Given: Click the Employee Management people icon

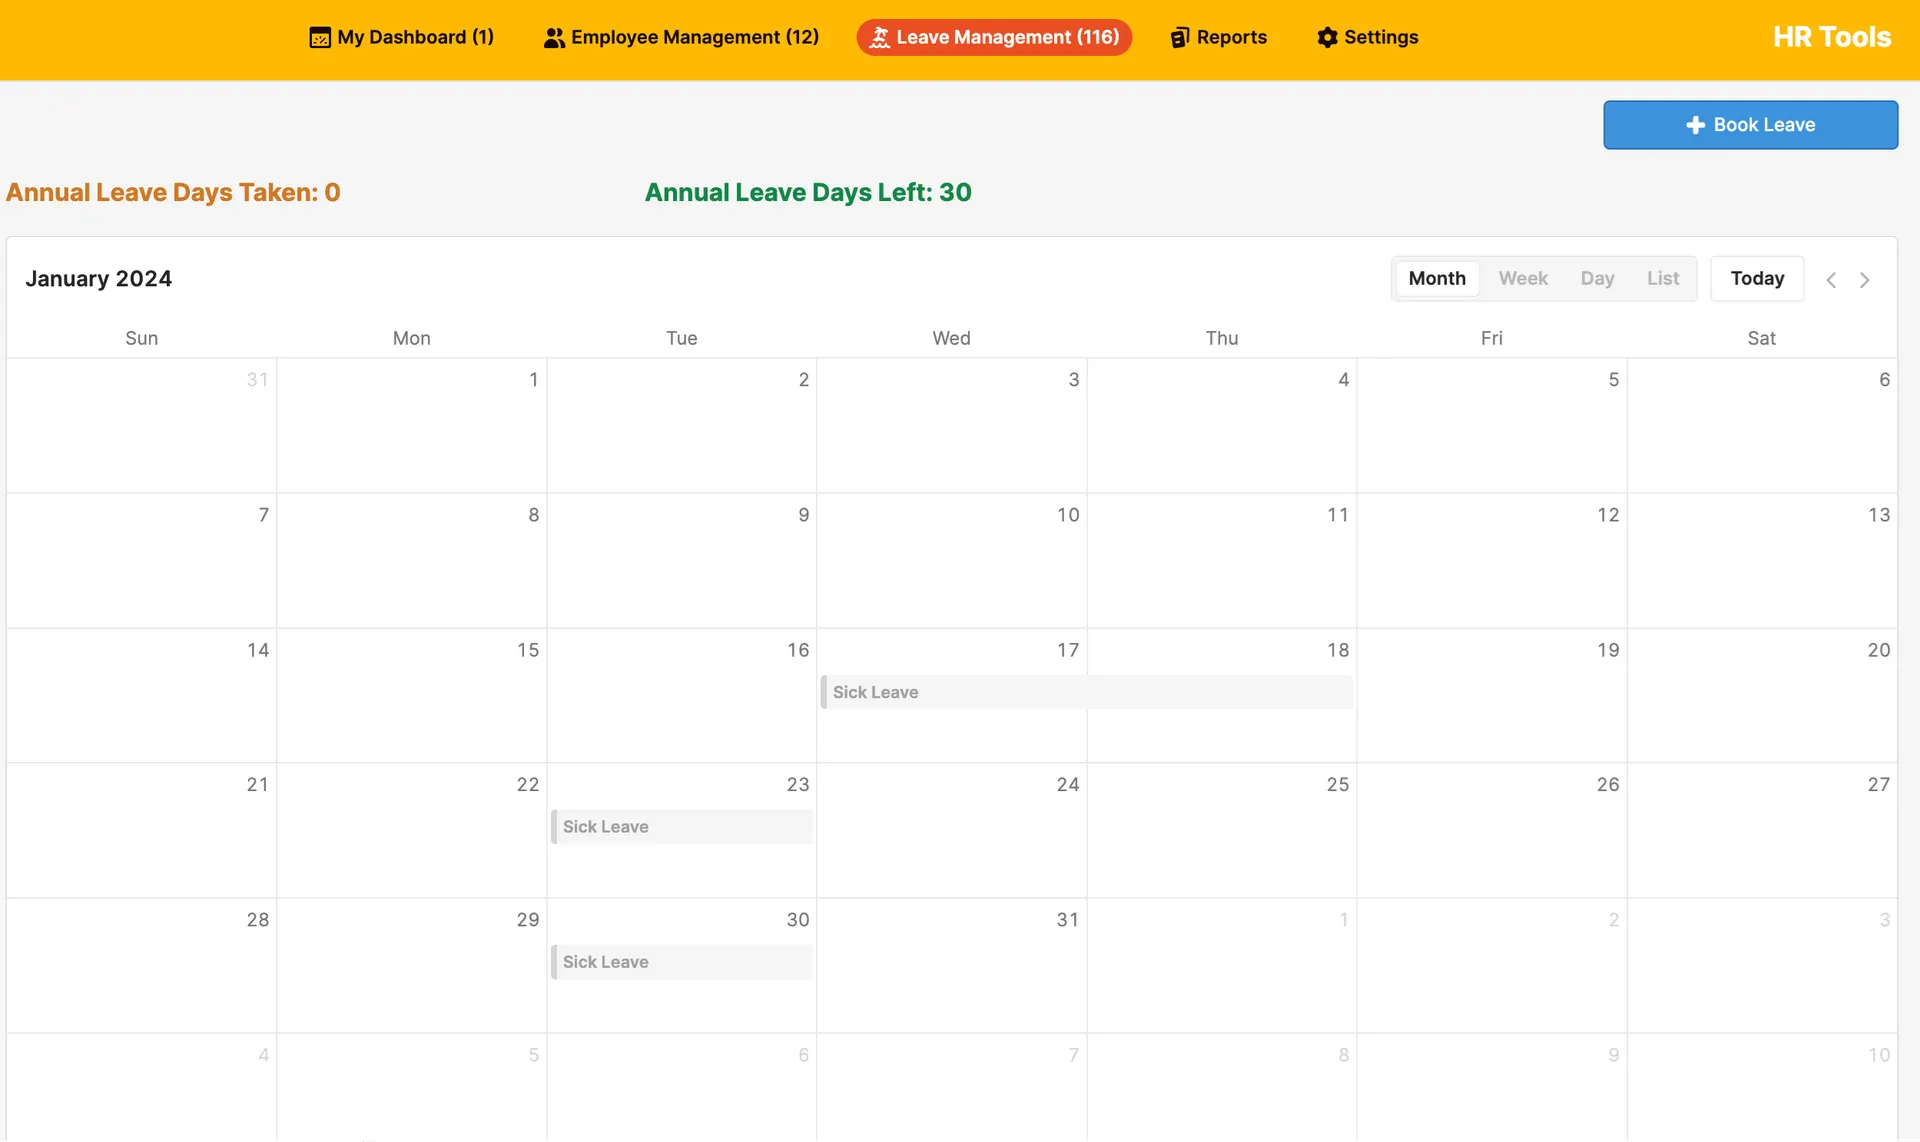Looking at the screenshot, I should coord(554,38).
